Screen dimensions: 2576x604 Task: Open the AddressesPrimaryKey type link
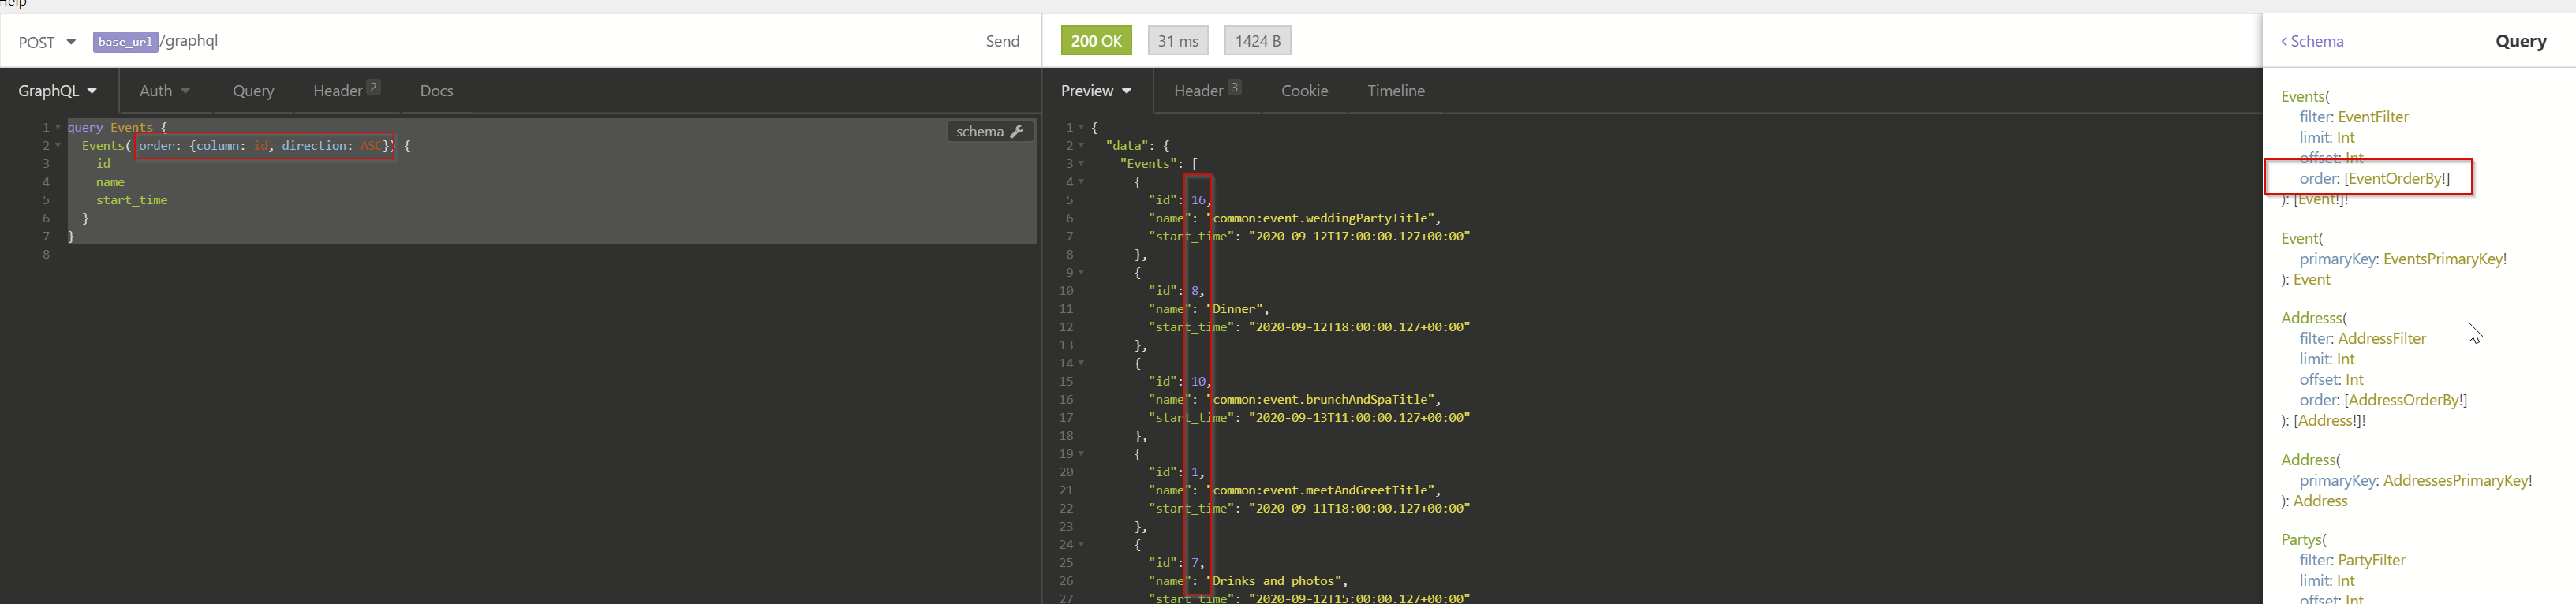point(2455,481)
